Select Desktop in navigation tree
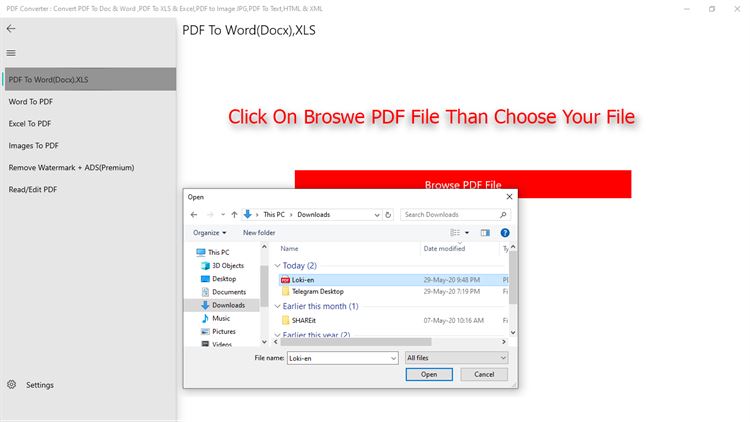Image resolution: width=750 pixels, height=422 pixels. 218,278
